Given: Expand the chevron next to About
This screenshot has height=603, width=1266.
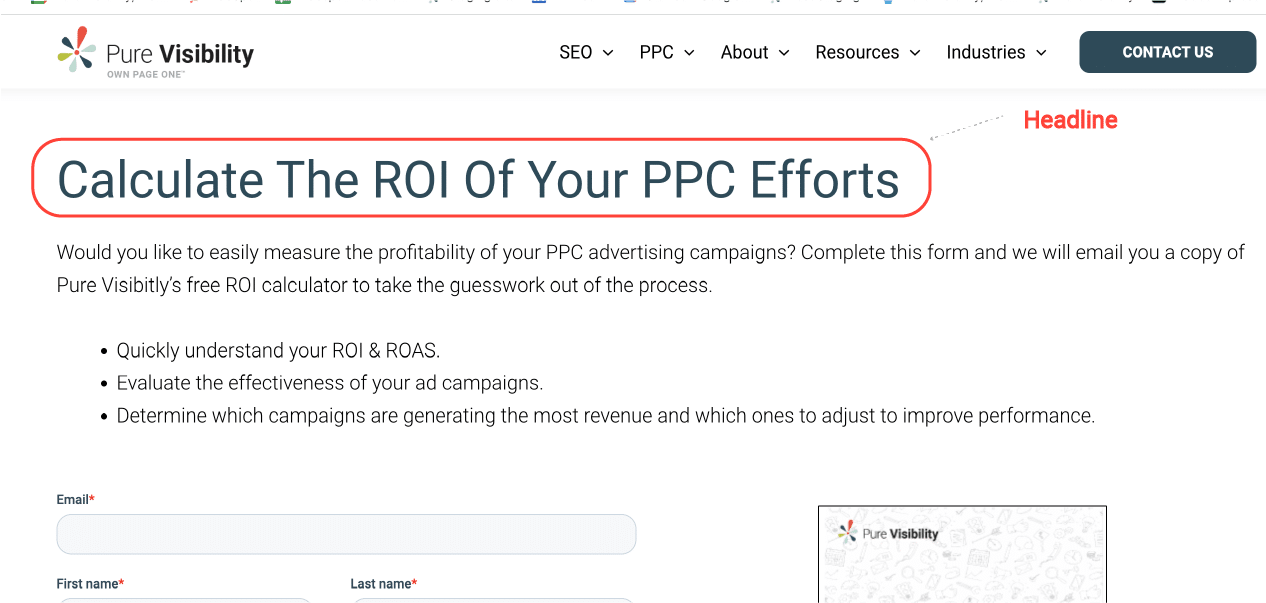Looking at the screenshot, I should [x=784, y=53].
